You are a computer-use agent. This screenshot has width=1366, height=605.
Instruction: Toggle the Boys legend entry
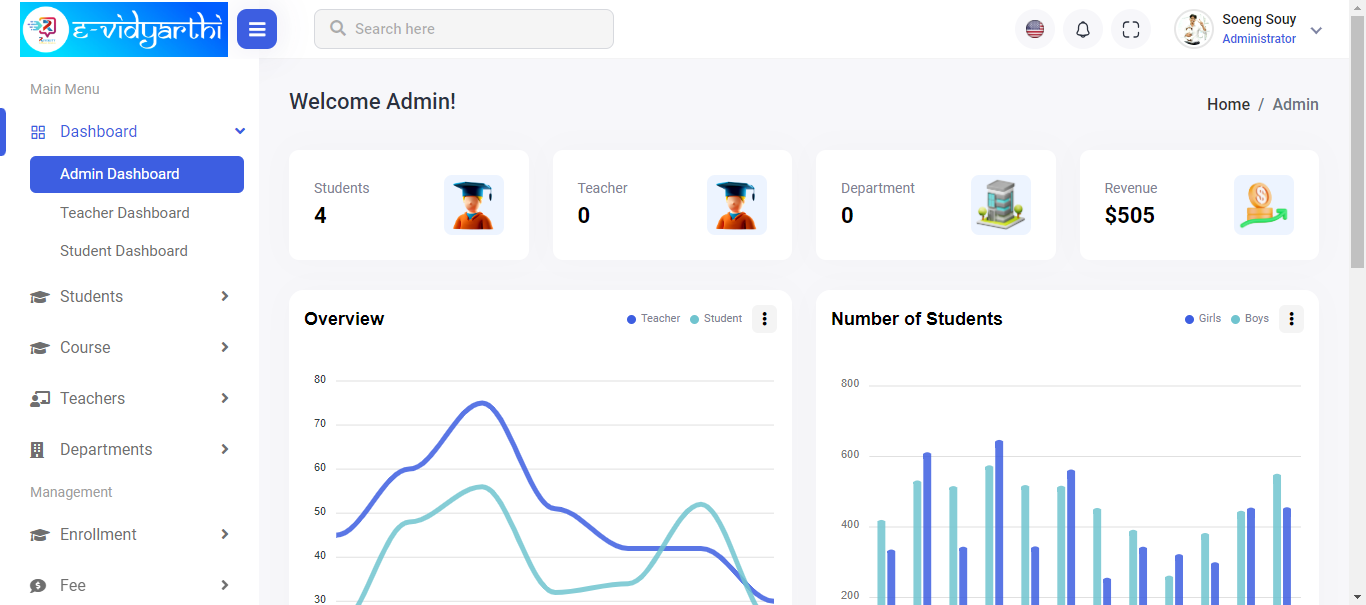[x=1249, y=318]
